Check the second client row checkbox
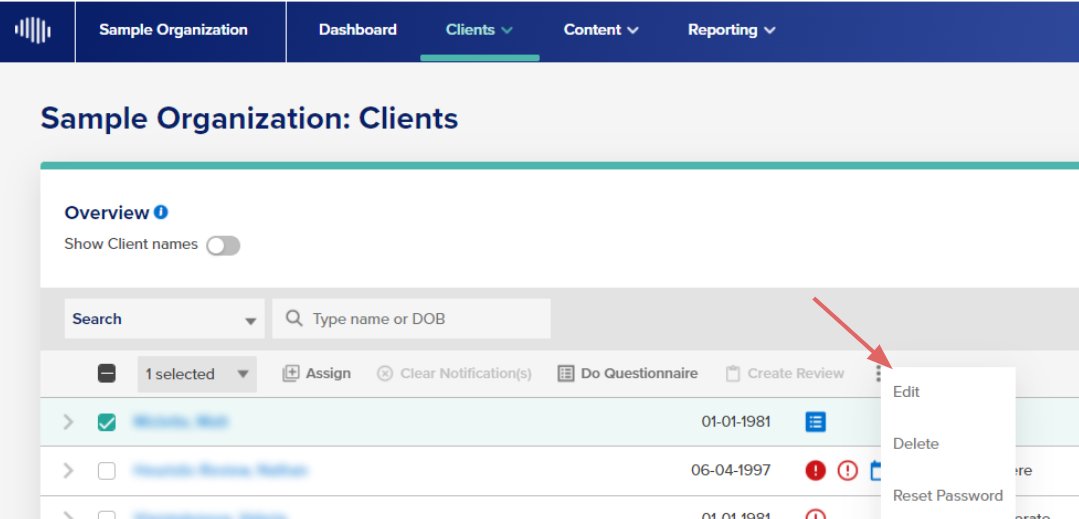 (x=107, y=471)
